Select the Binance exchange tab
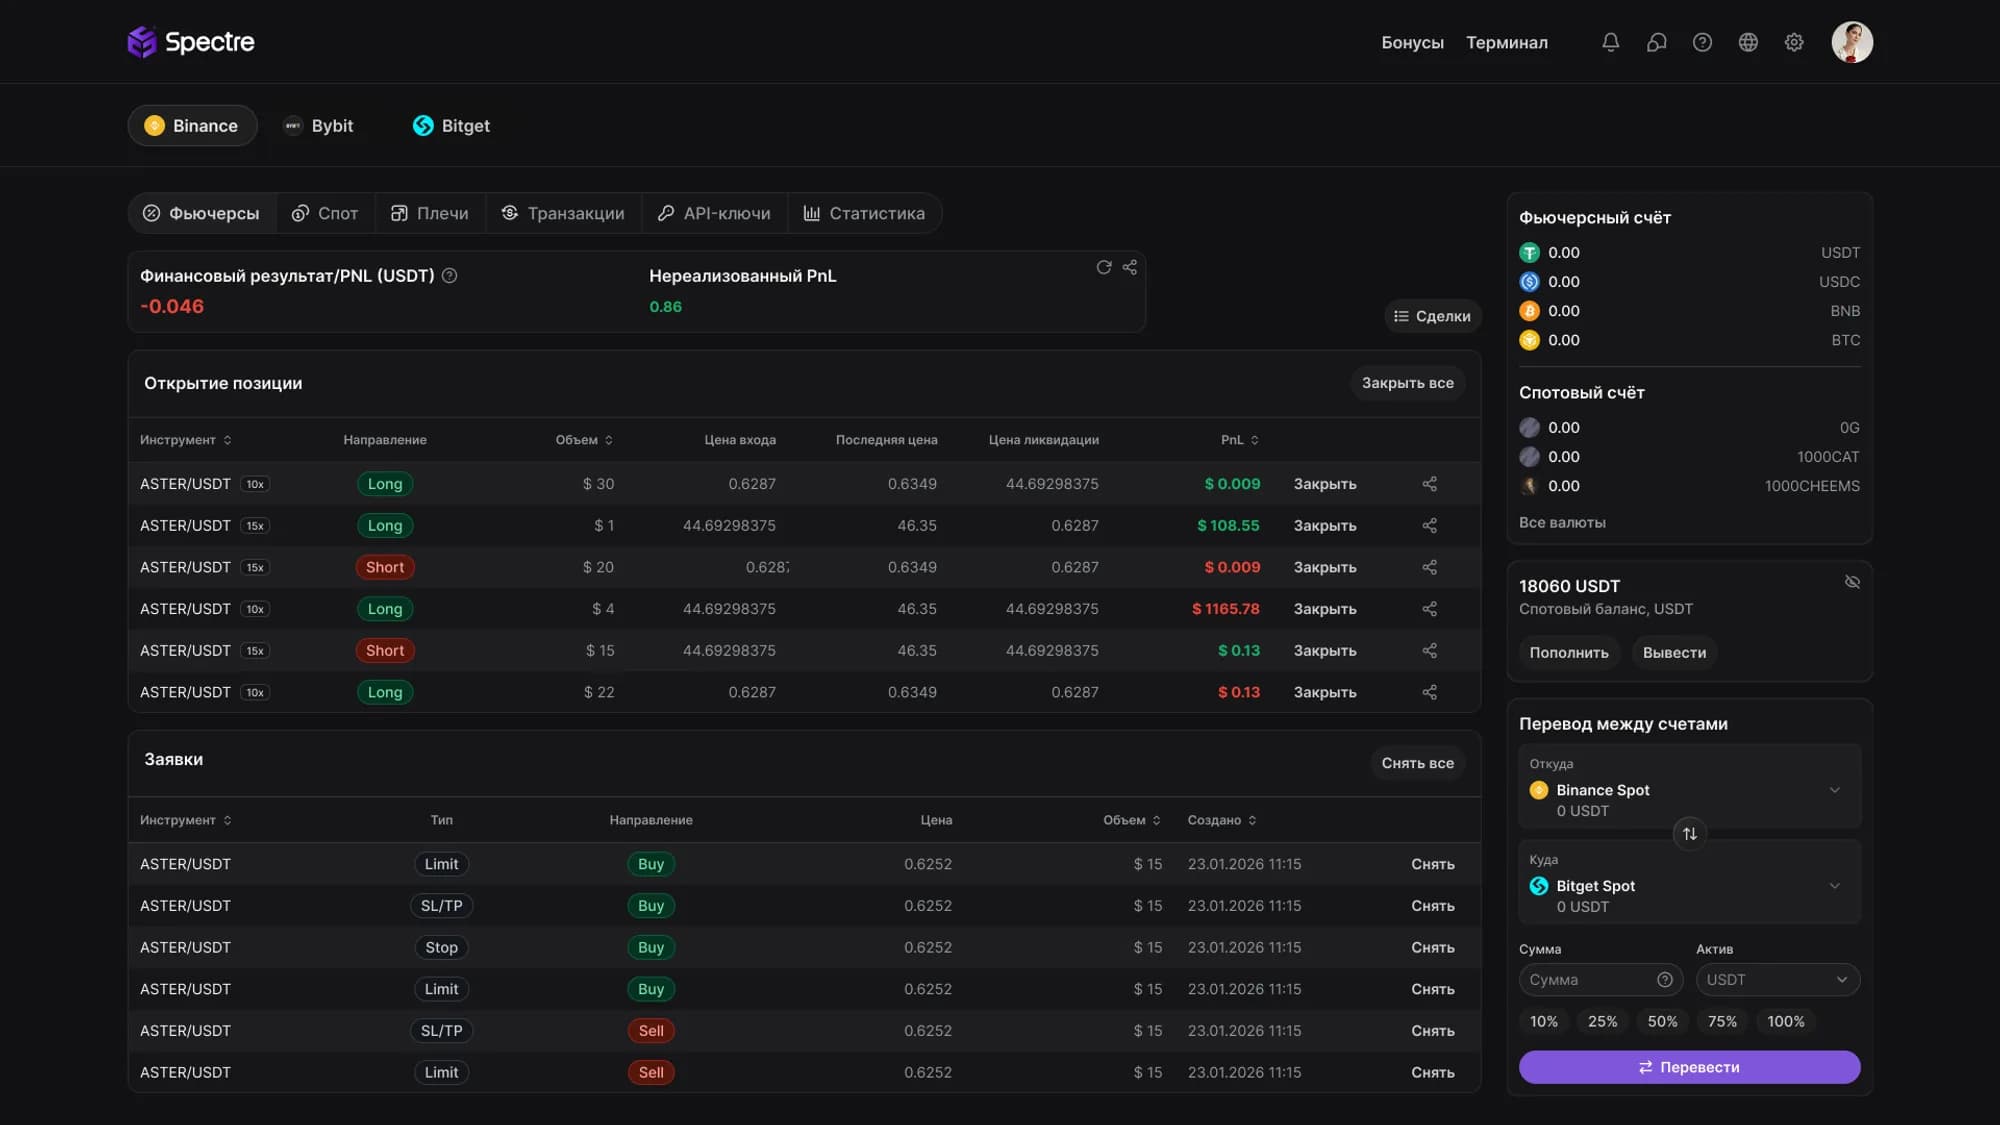This screenshot has height=1125, width=2000. coord(192,126)
